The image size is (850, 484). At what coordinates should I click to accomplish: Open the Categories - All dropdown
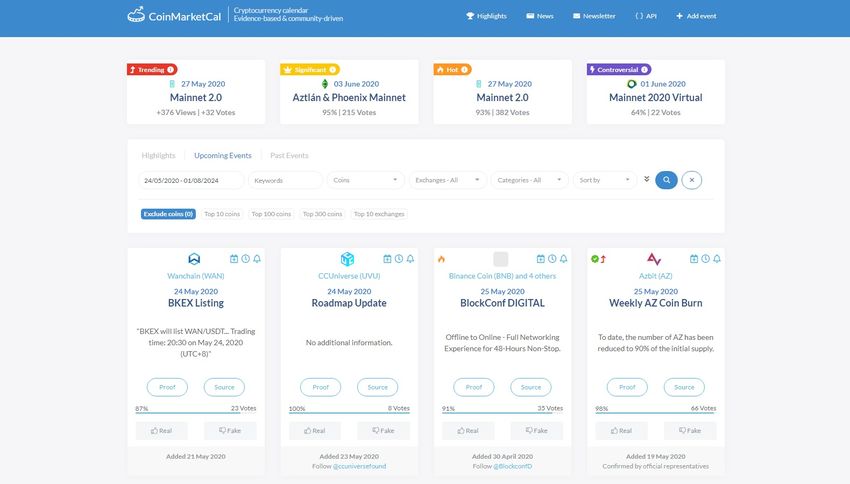point(529,180)
